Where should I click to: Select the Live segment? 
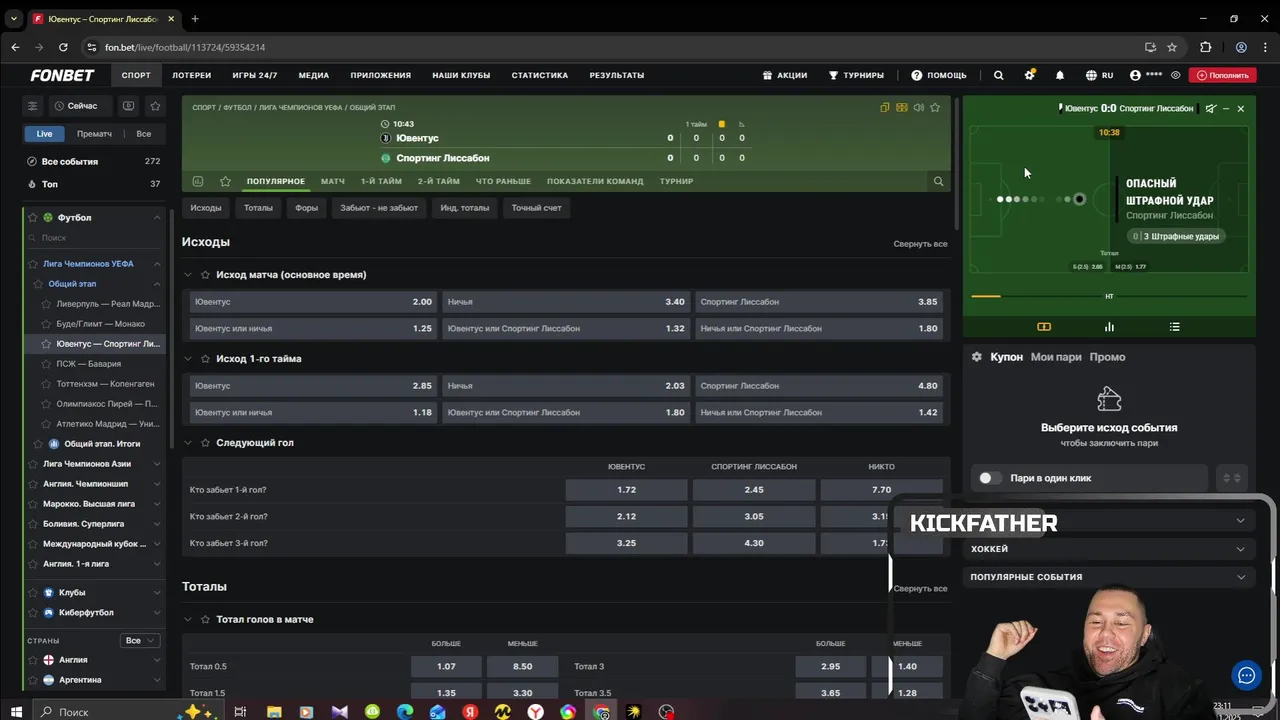(x=44, y=134)
